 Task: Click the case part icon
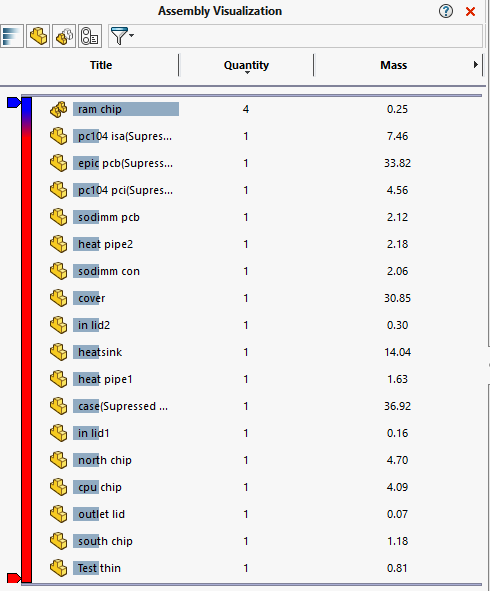point(58,406)
